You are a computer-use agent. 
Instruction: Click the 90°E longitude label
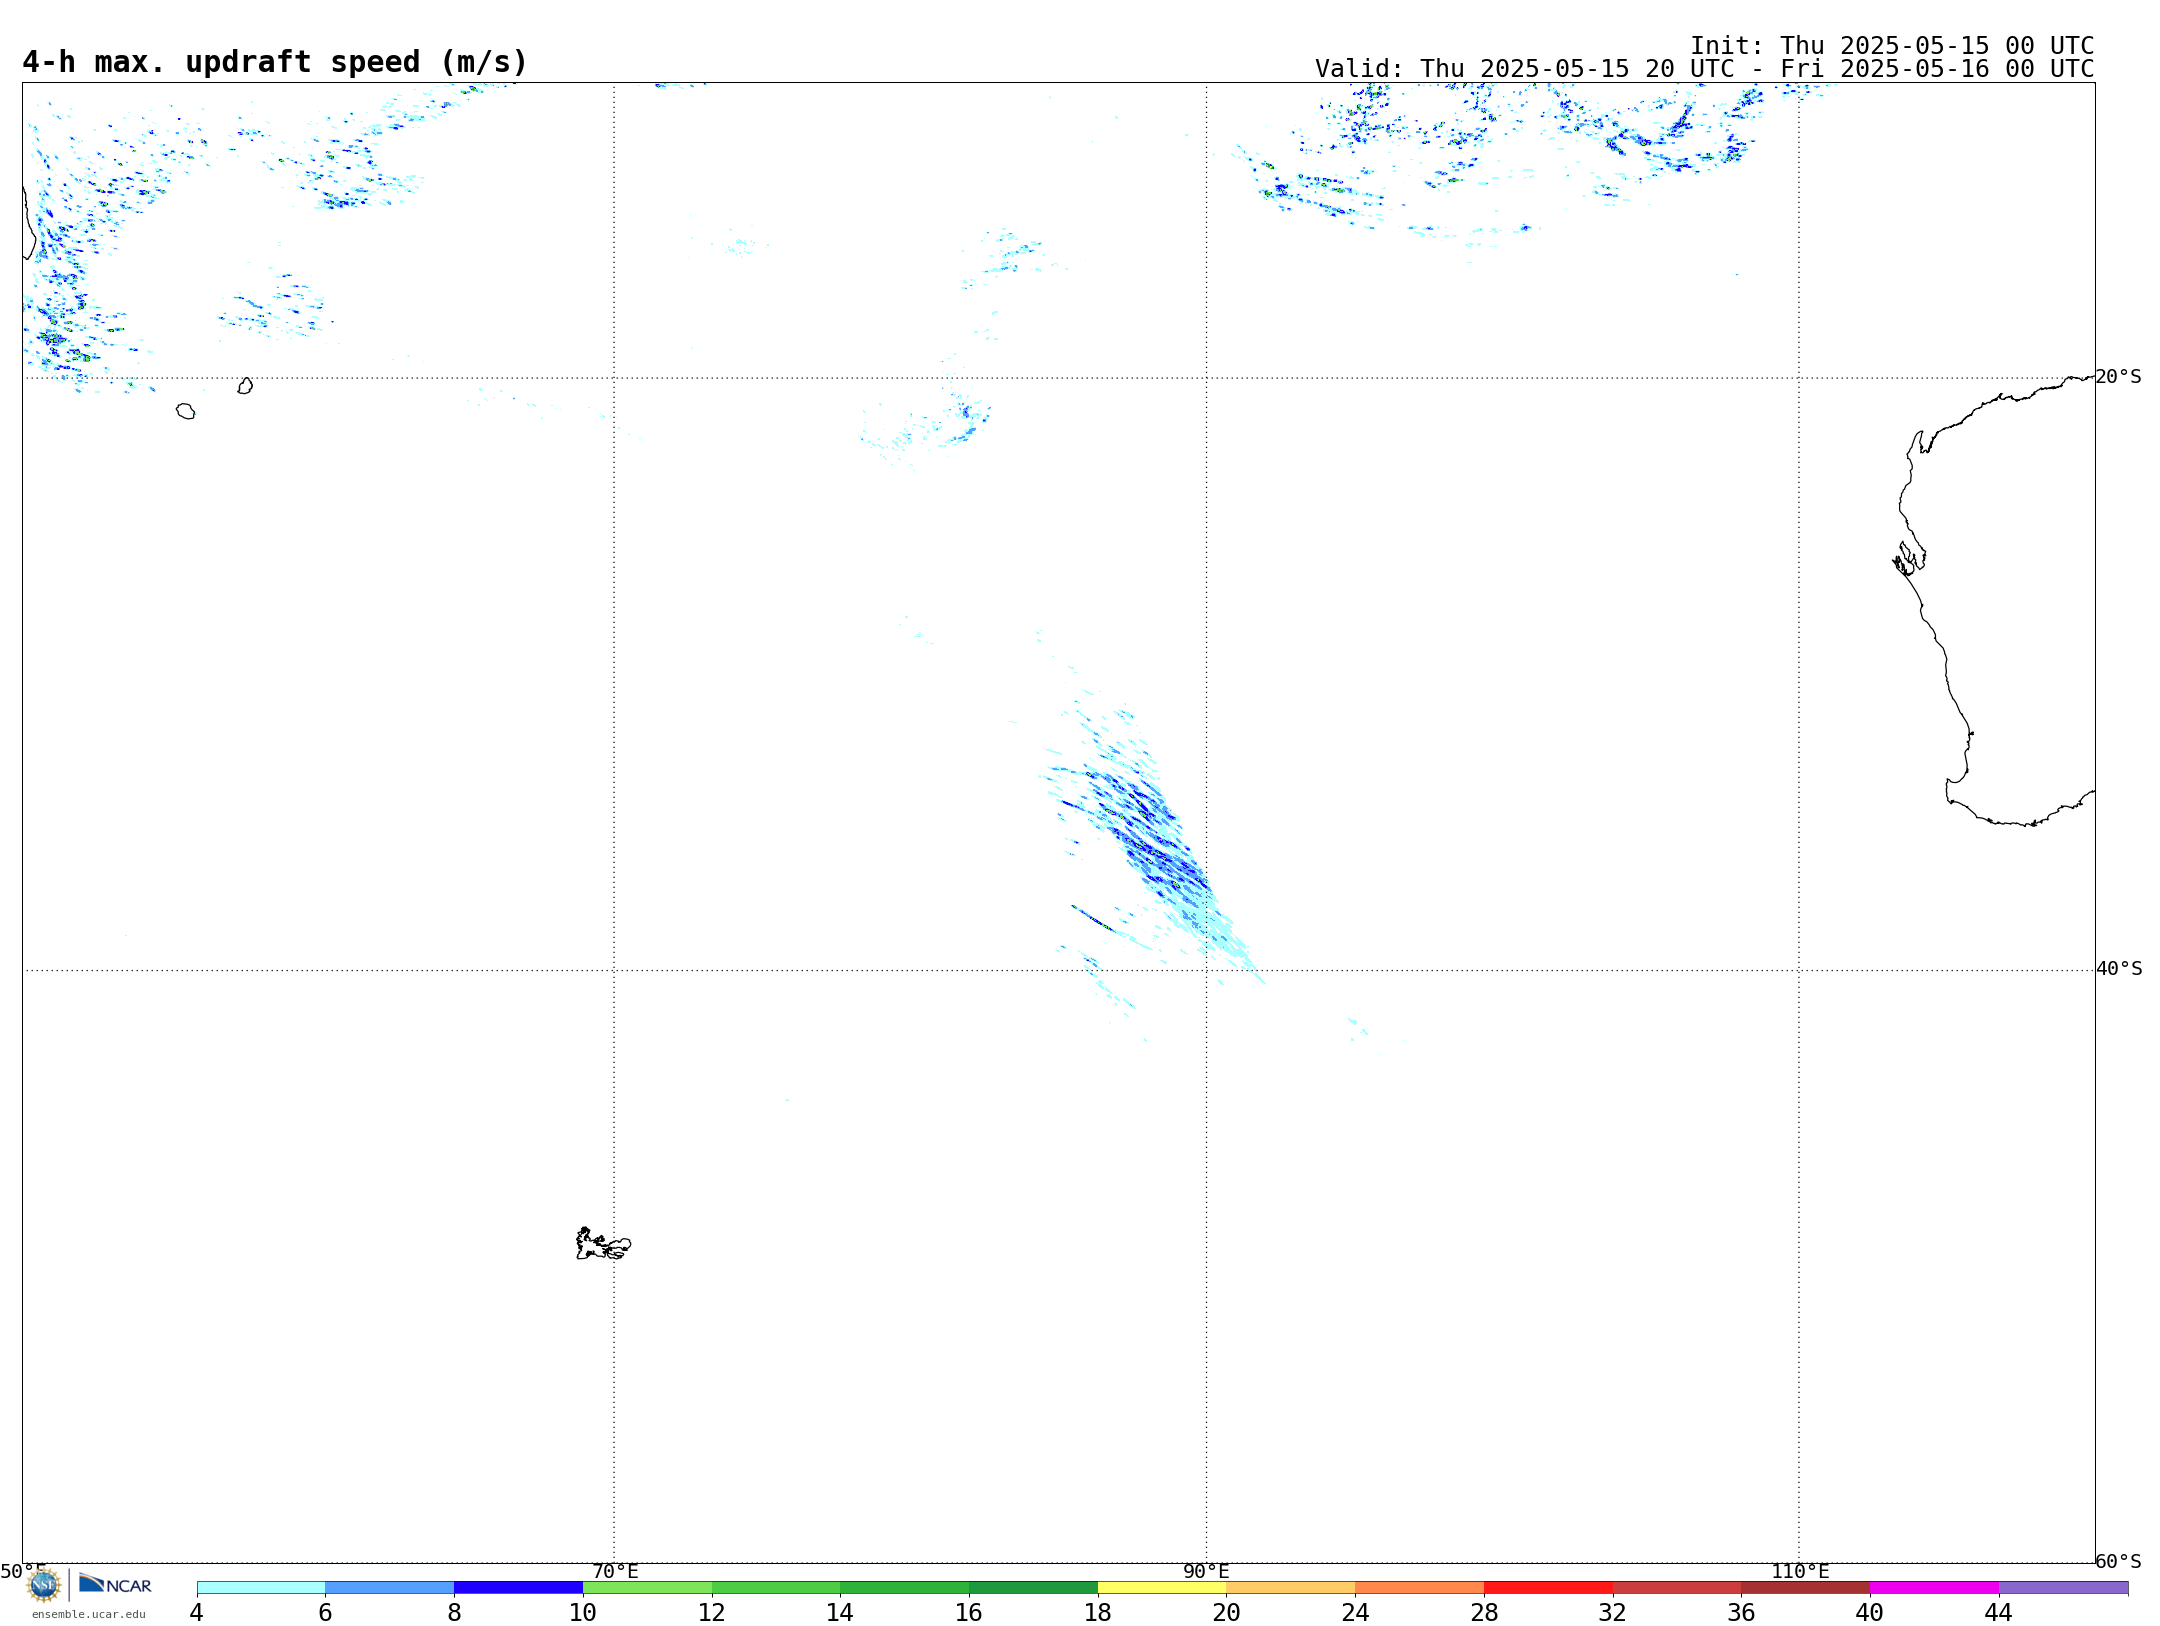1206,1571
